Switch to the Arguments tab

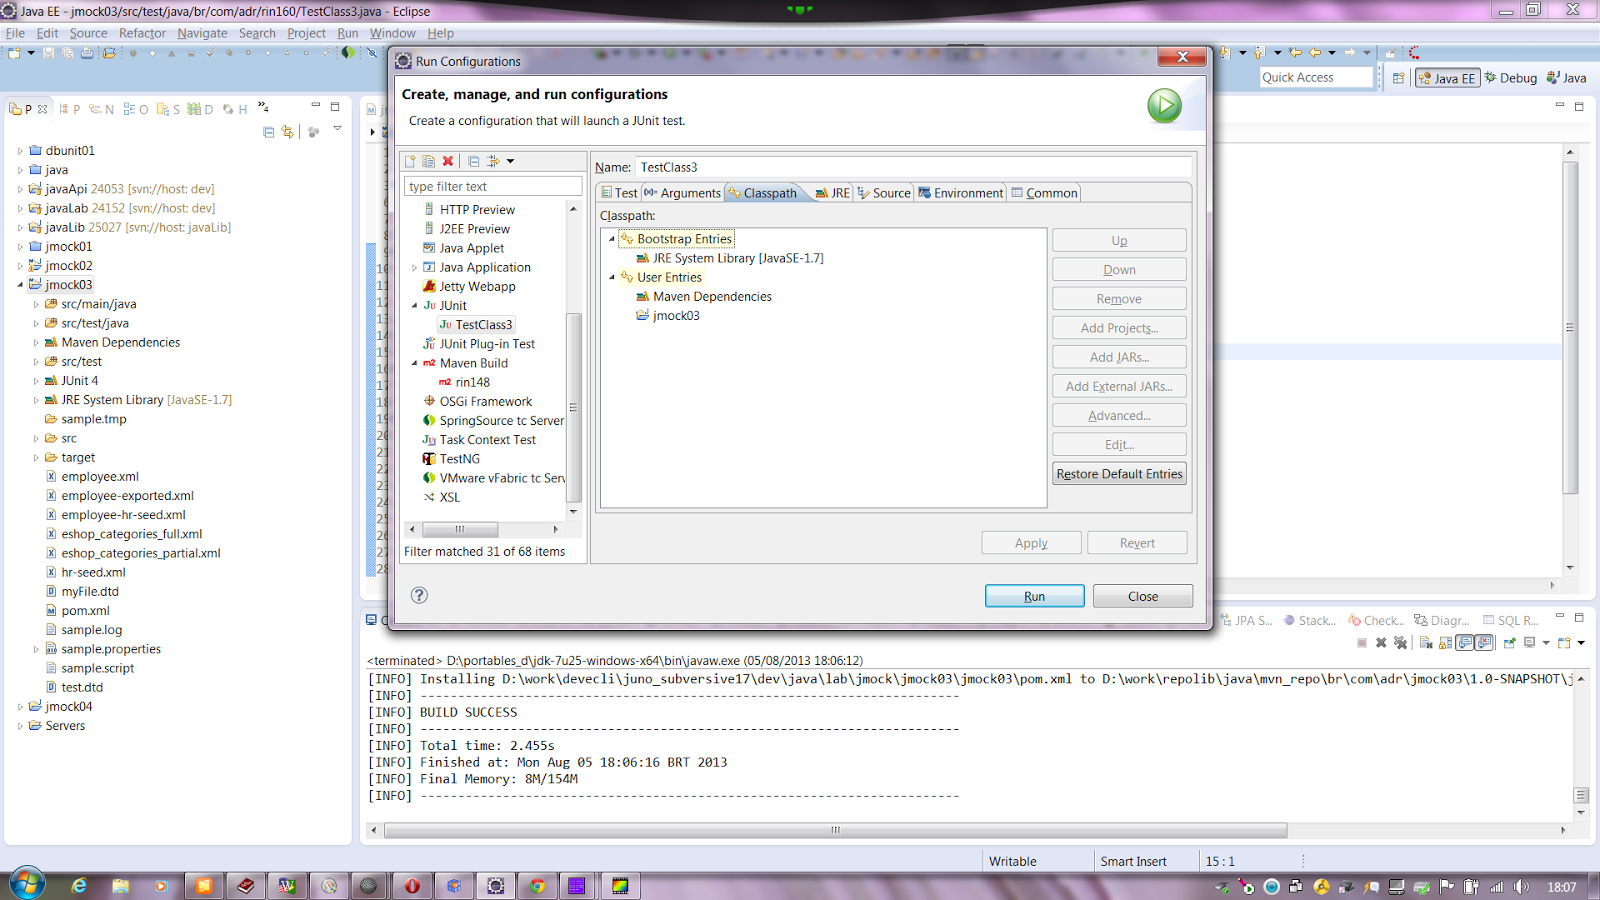click(682, 193)
